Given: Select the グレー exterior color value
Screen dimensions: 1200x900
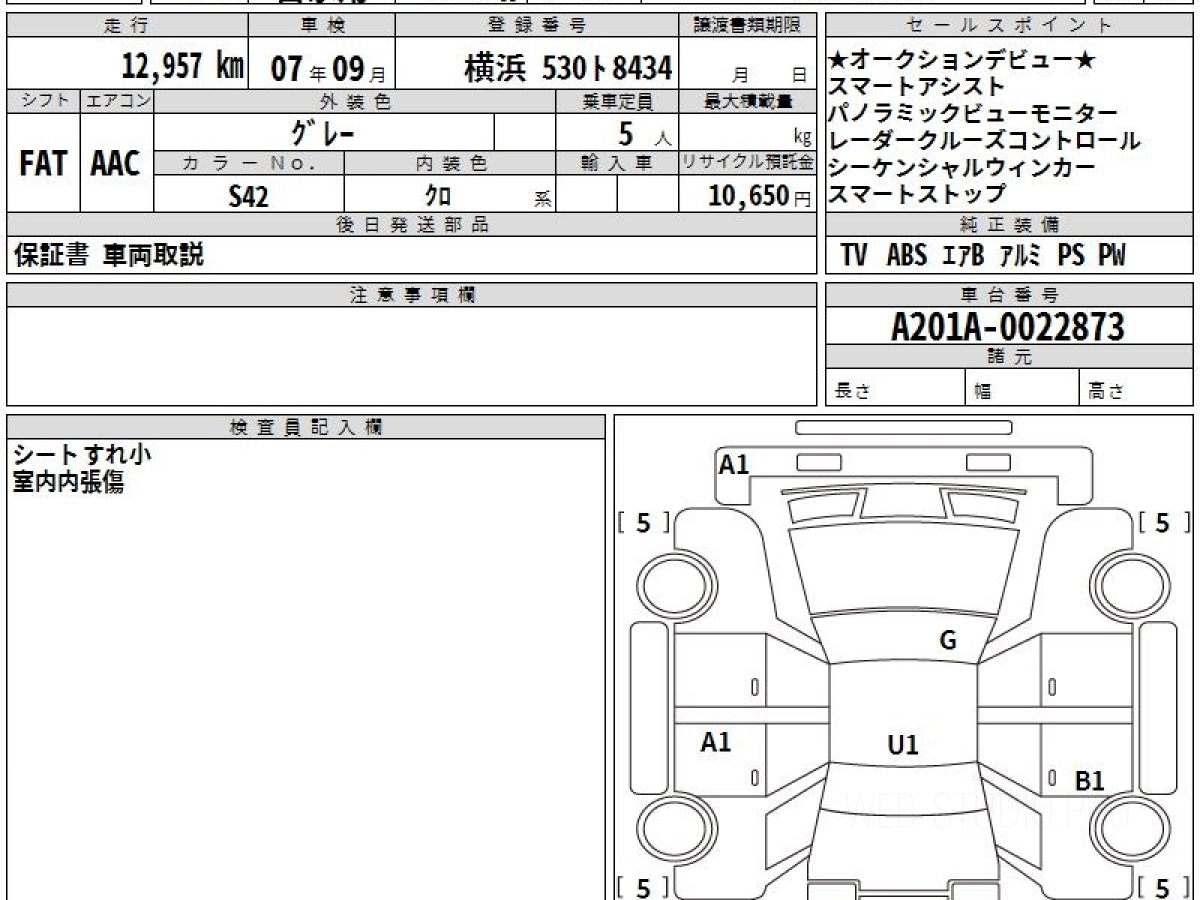Looking at the screenshot, I should pyautogui.click(x=323, y=132).
